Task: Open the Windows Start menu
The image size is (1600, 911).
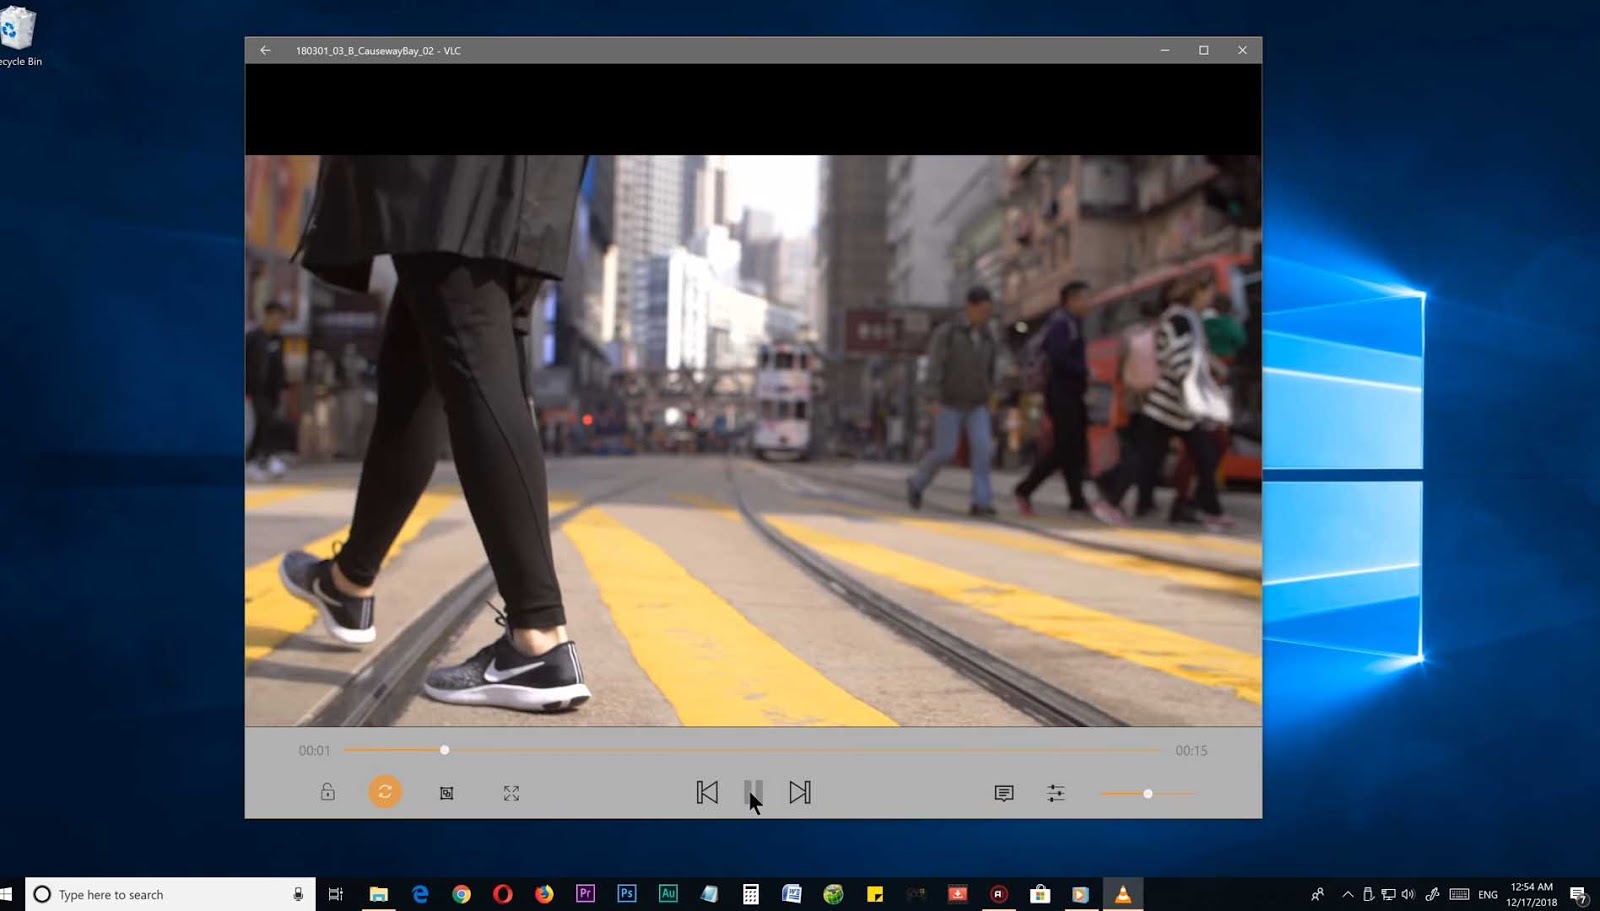Action: [8, 894]
